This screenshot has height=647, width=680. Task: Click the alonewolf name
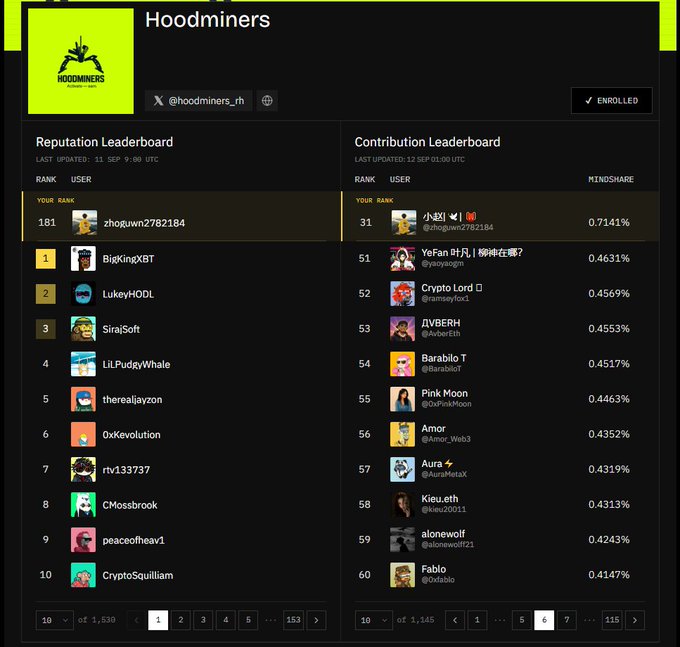pos(443,534)
